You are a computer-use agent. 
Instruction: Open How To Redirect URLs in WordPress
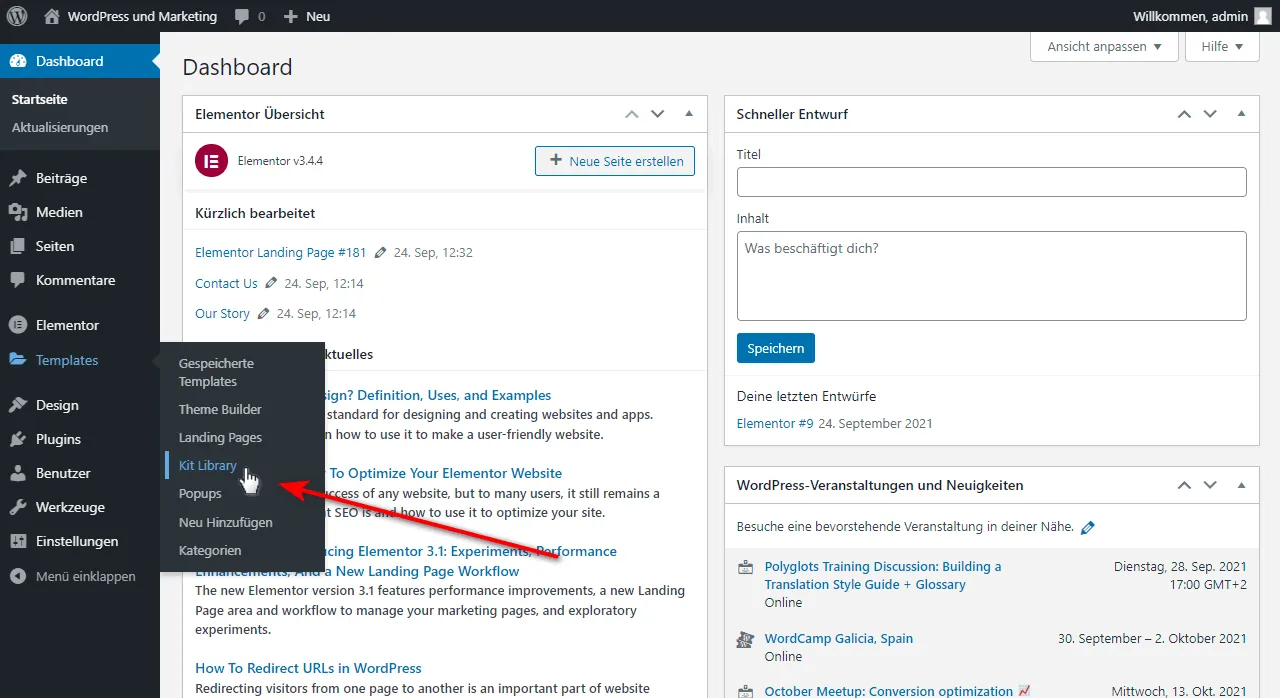click(308, 668)
